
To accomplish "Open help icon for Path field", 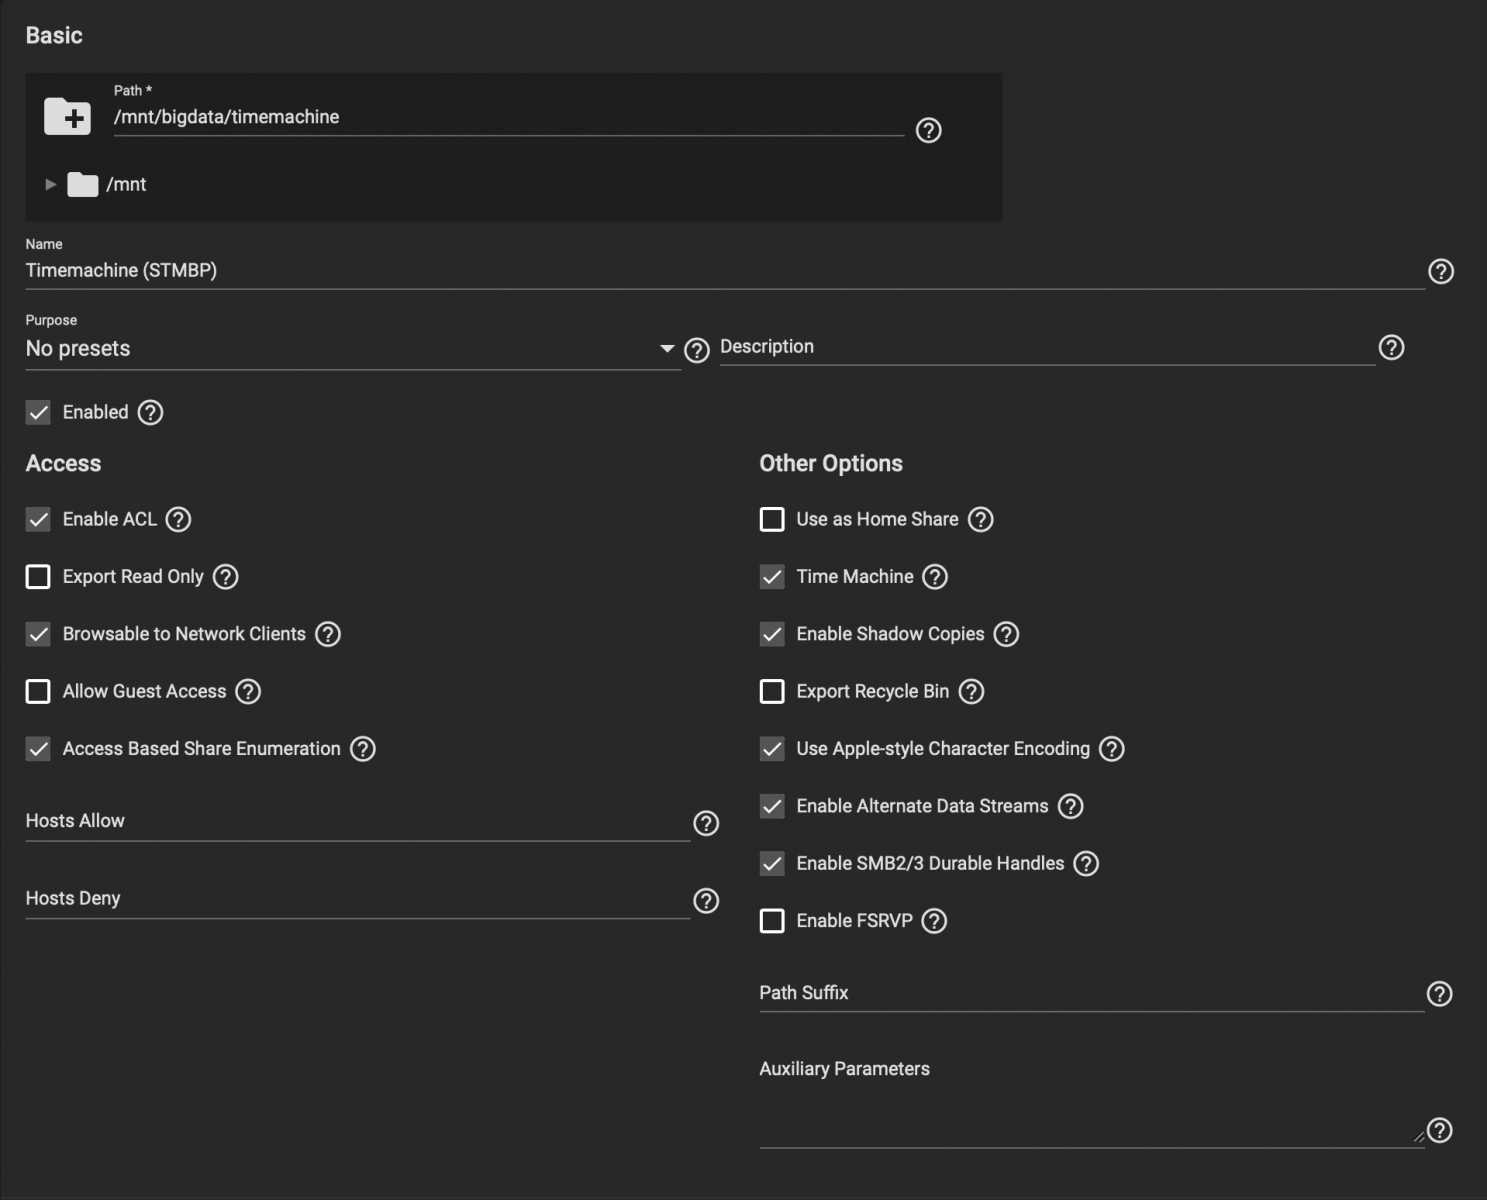I will pos(928,130).
